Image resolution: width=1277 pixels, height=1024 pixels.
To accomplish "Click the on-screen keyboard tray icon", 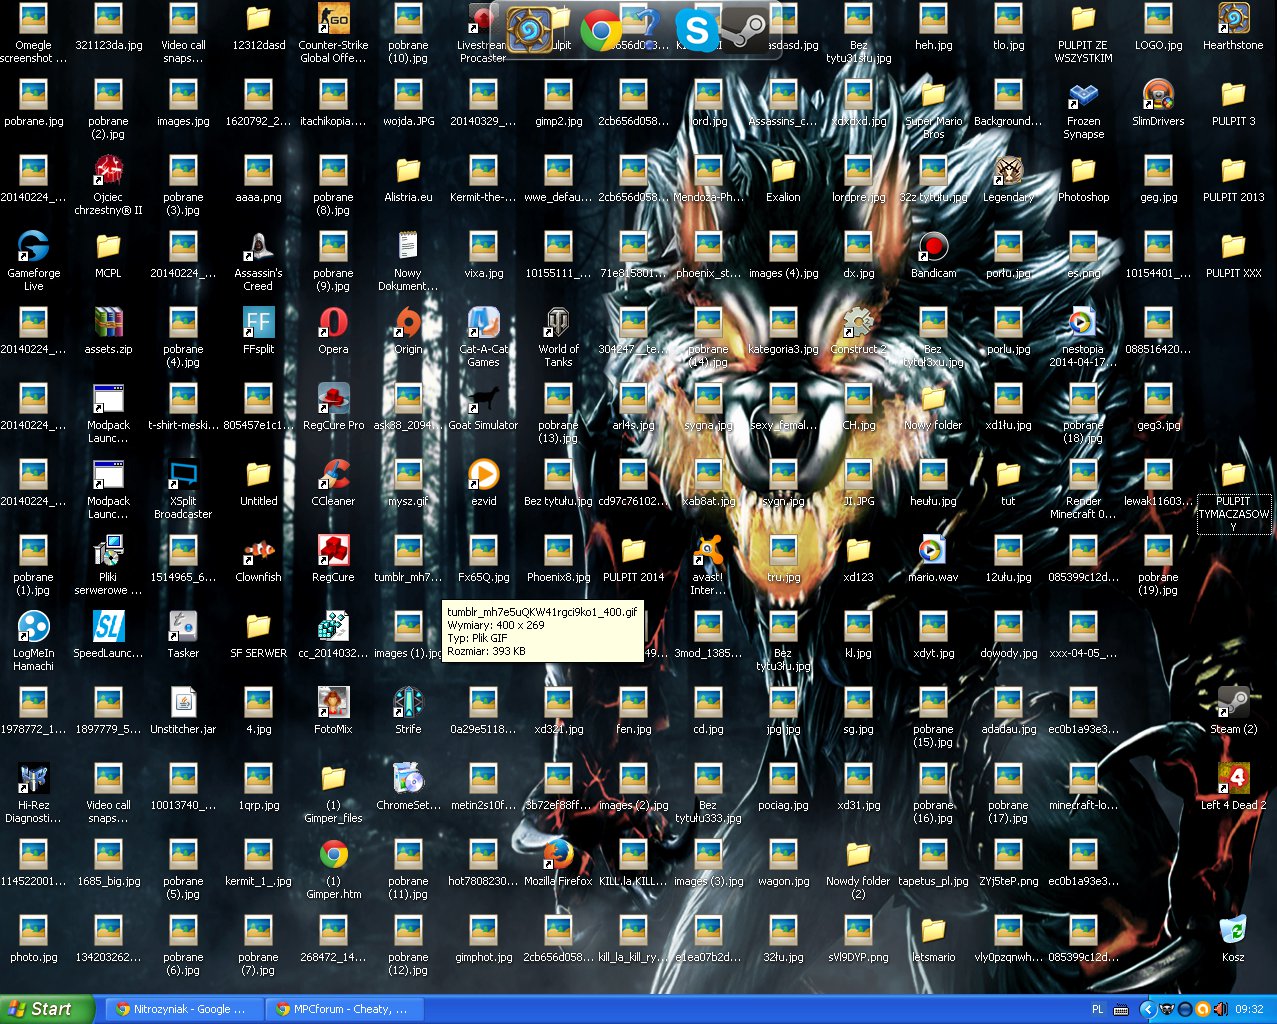I will click(x=1121, y=1010).
